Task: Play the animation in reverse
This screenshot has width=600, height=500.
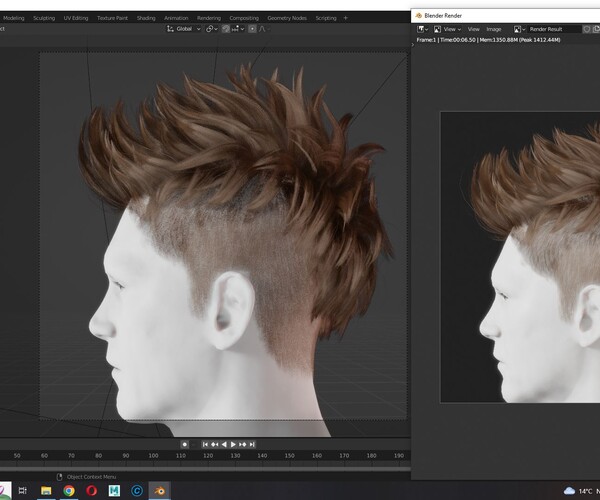Action: tap(224, 445)
